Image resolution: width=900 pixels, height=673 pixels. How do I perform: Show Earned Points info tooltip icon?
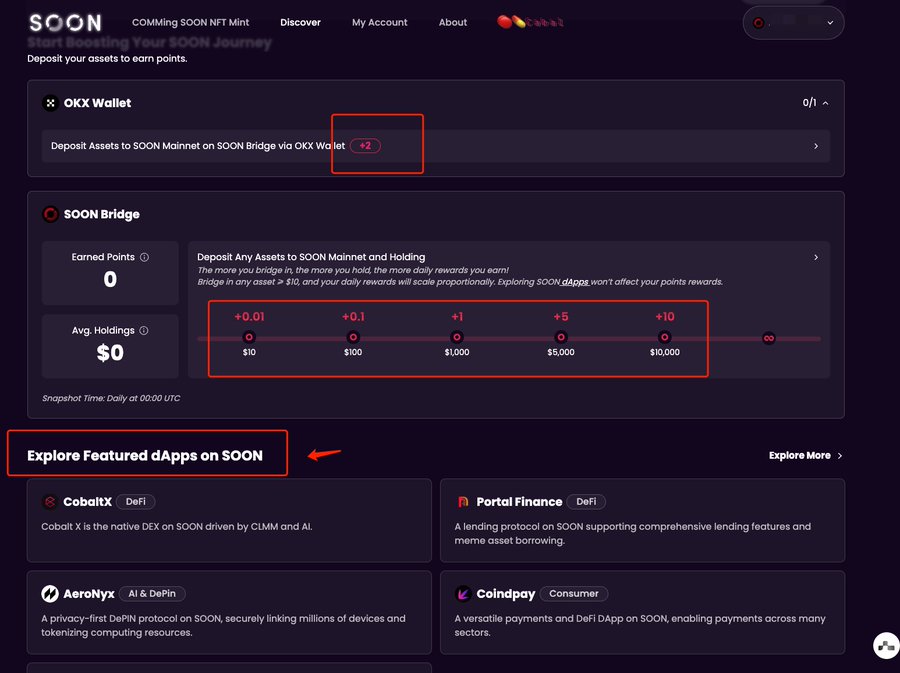[x=145, y=257]
